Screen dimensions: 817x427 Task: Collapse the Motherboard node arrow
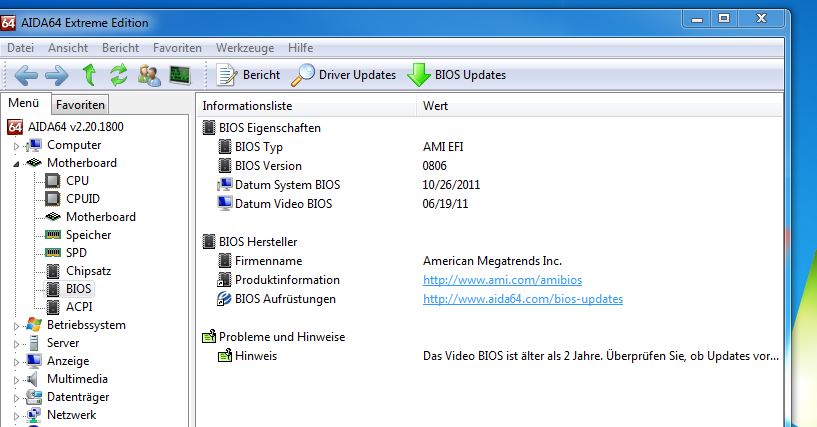tap(16, 164)
